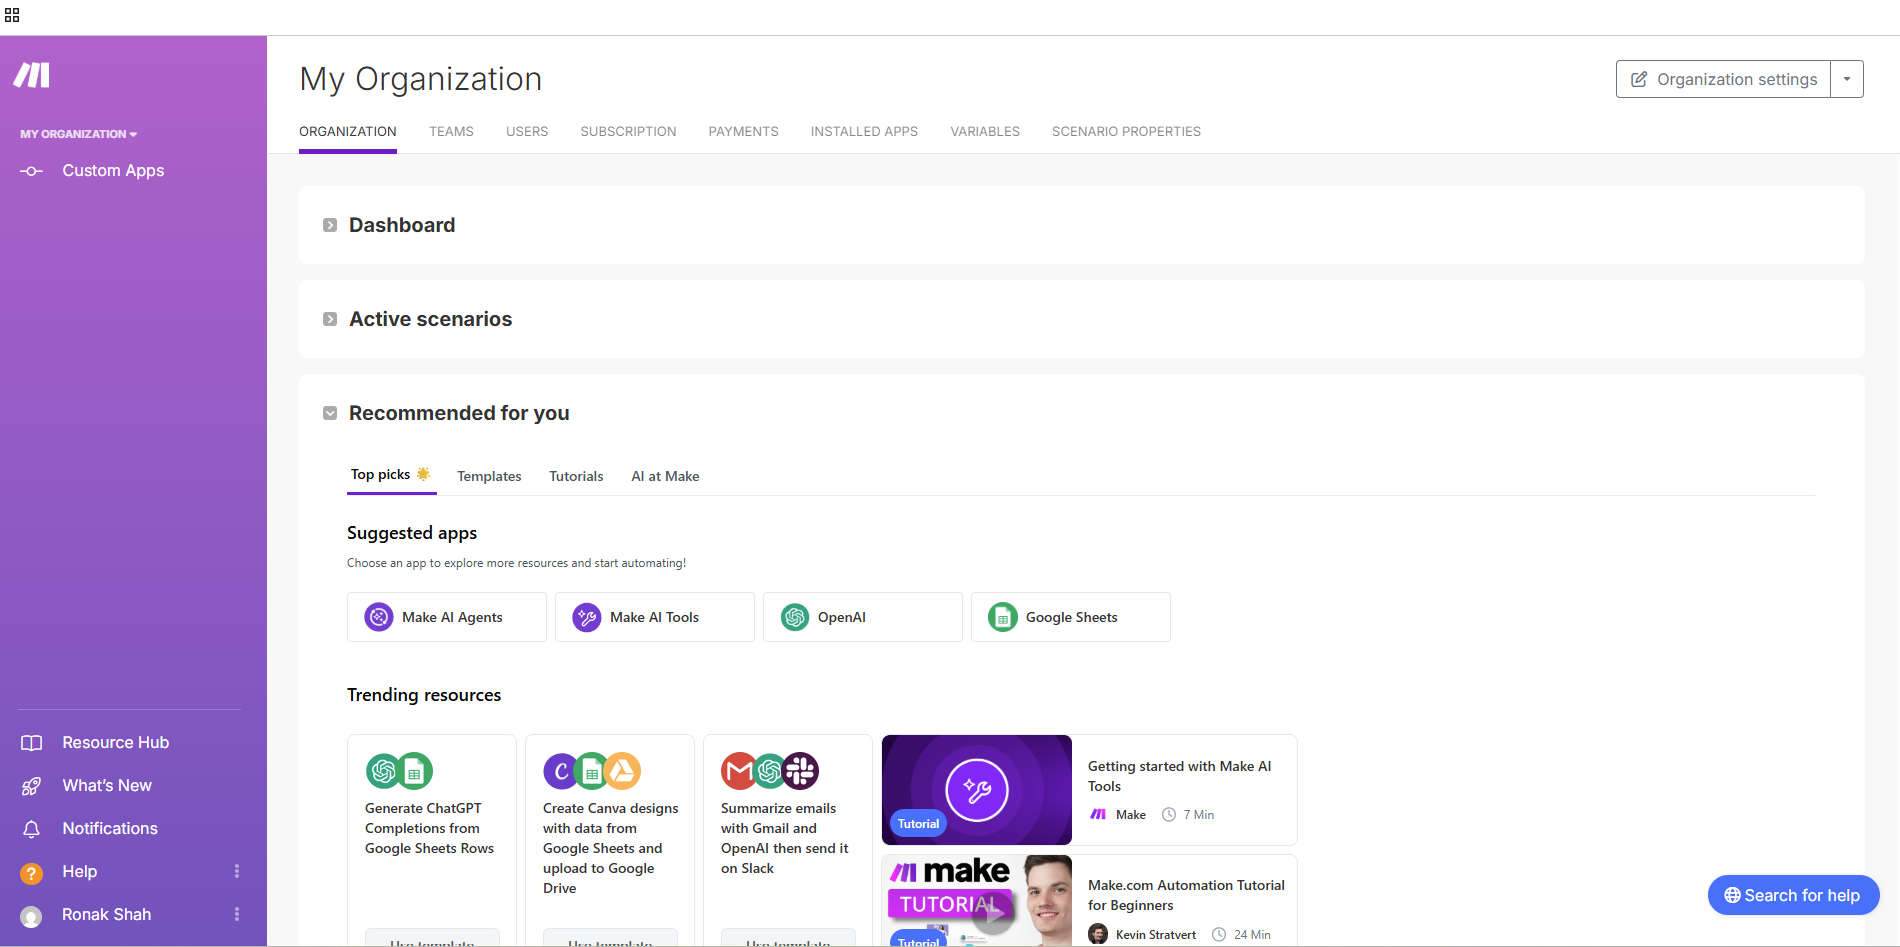Click the Slack icon on Summarize emails card

[x=801, y=771]
